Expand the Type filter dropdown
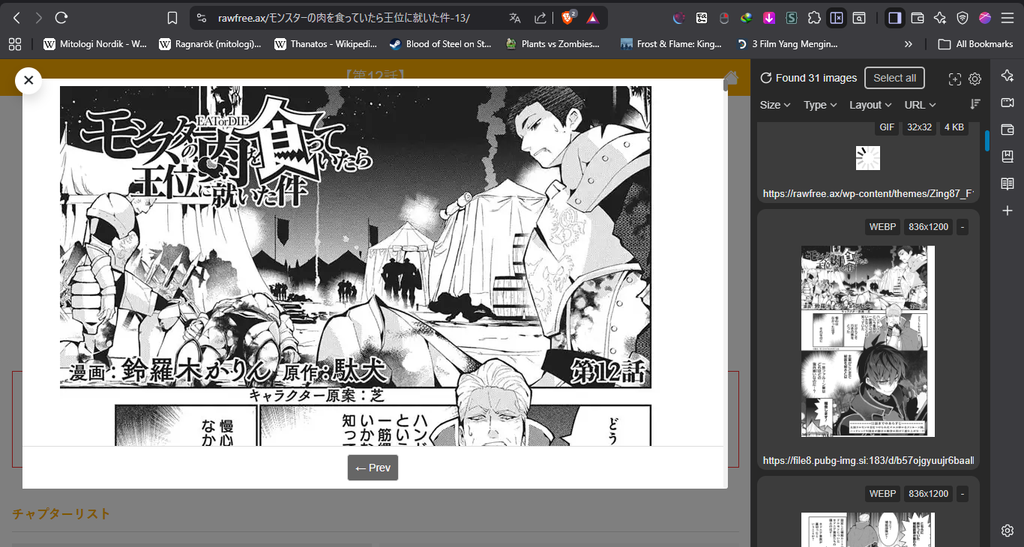This screenshot has height=547, width=1024. tap(820, 105)
